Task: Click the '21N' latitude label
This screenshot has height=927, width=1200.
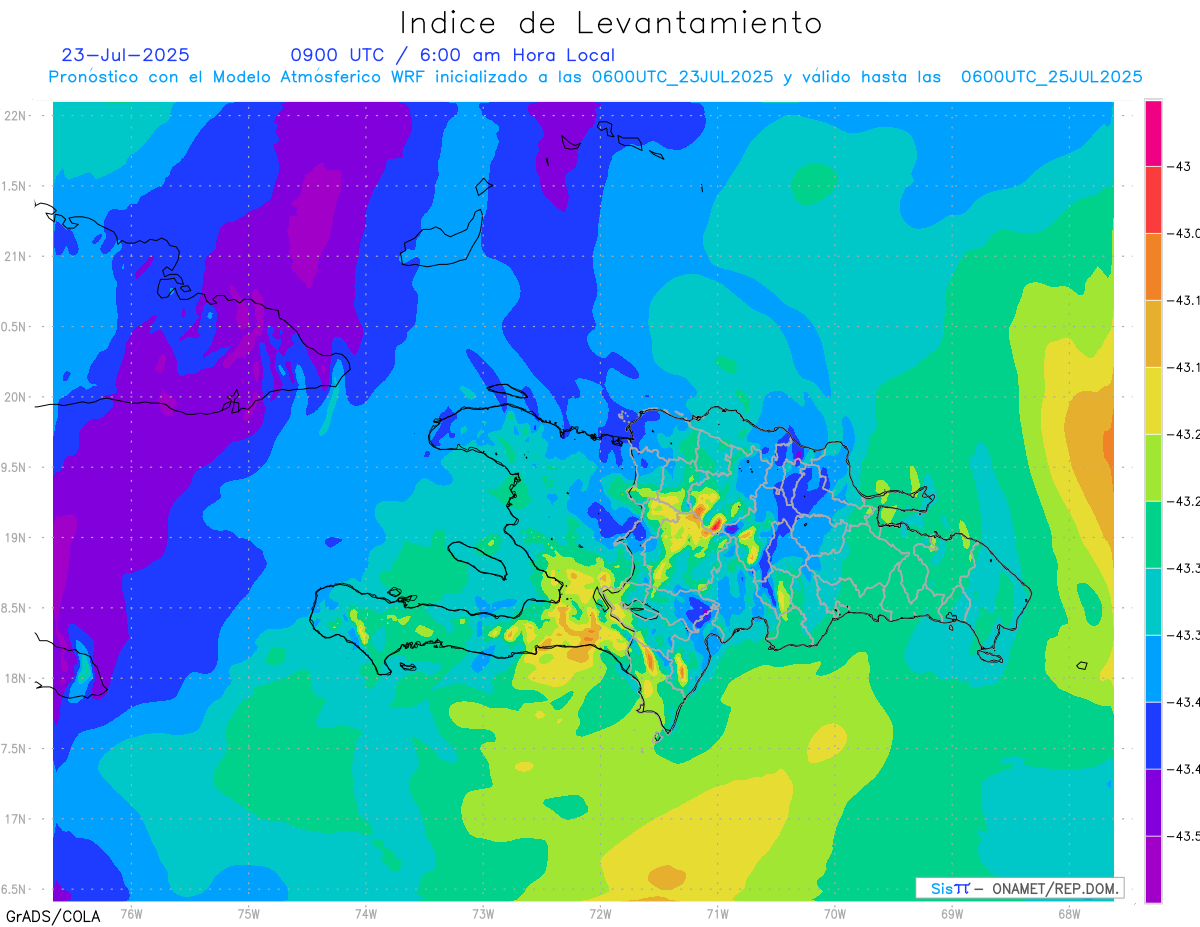Action: coord(17,257)
